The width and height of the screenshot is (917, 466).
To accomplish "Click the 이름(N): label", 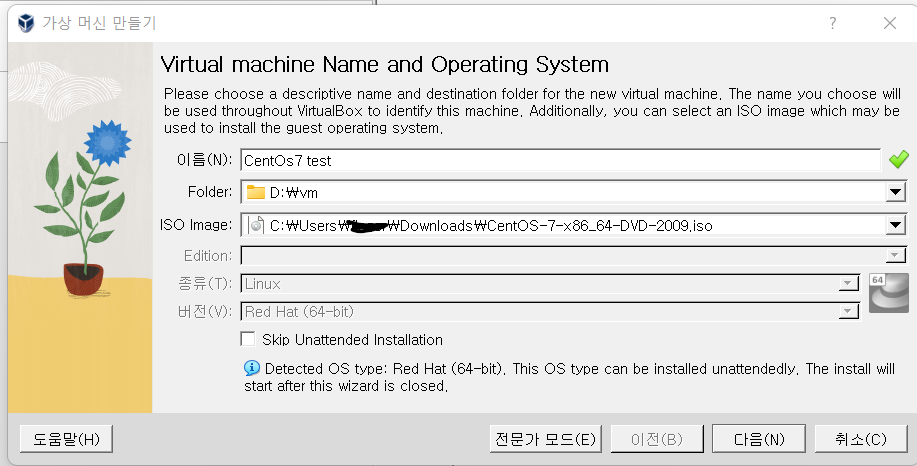I will coord(205,160).
